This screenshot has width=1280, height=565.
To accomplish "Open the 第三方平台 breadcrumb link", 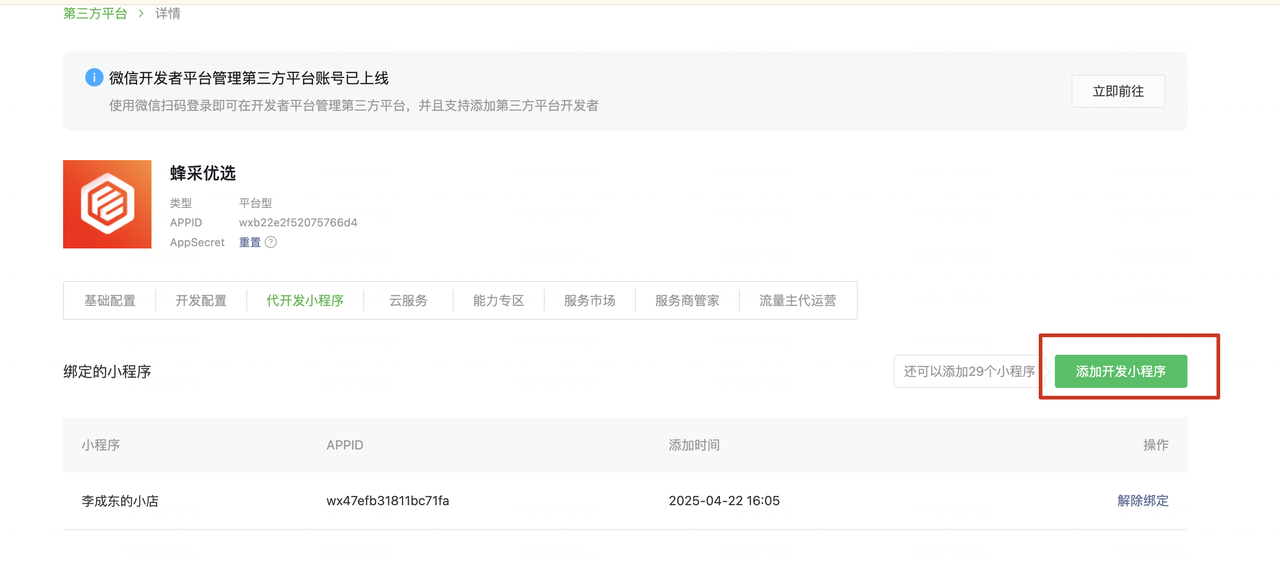I will pyautogui.click(x=95, y=13).
